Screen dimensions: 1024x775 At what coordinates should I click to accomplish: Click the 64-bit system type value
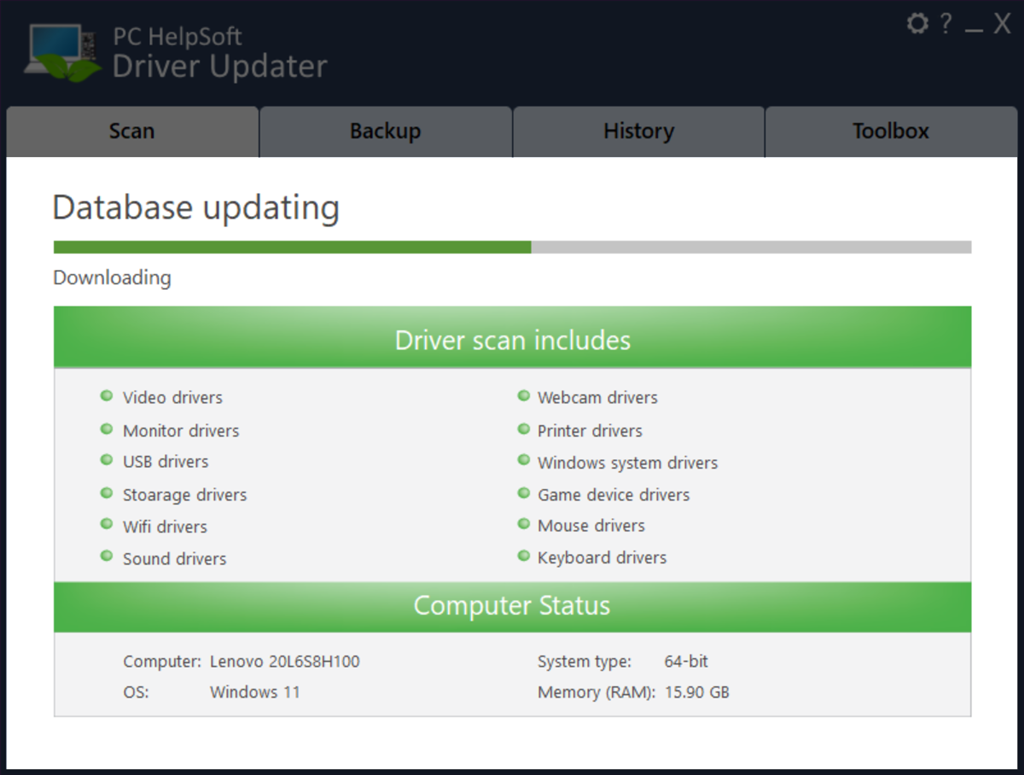[x=686, y=661]
